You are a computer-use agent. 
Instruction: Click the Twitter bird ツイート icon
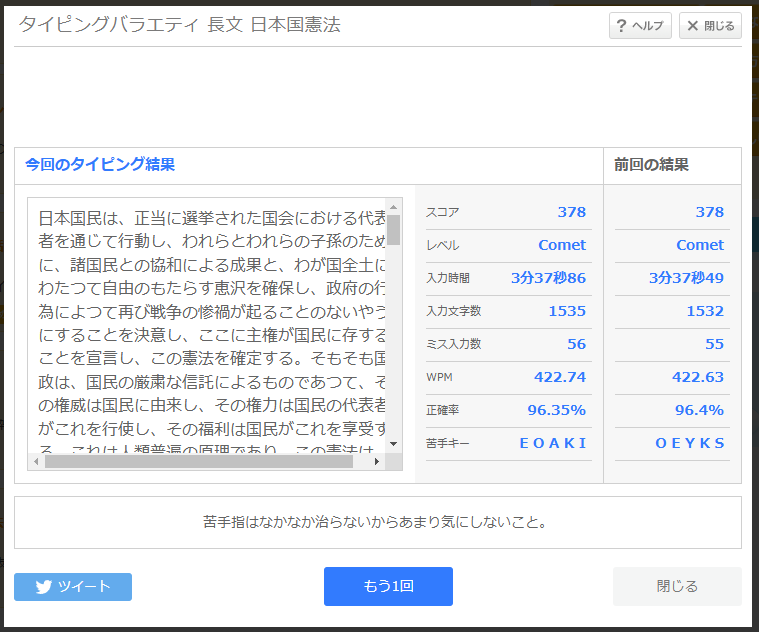coord(43,587)
